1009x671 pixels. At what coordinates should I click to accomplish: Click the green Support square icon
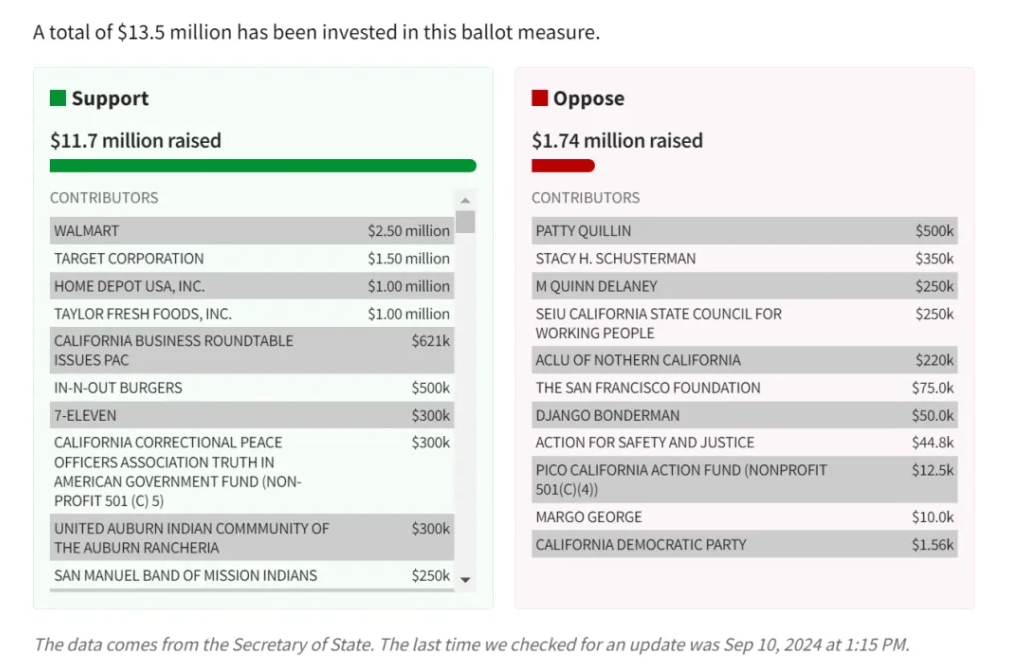pos(58,98)
